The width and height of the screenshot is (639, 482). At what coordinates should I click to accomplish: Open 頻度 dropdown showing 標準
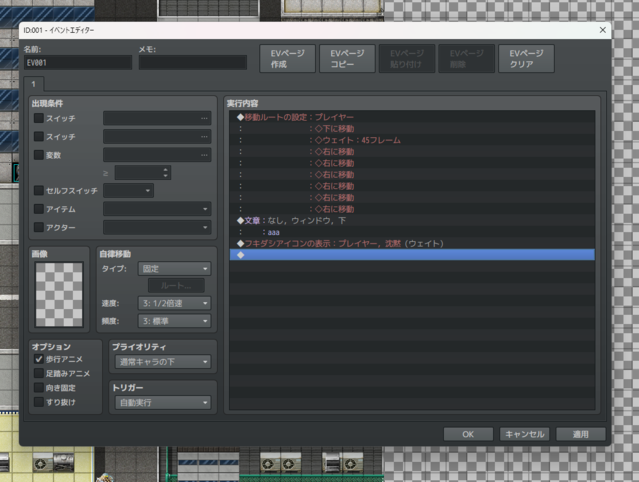pyautogui.click(x=174, y=321)
